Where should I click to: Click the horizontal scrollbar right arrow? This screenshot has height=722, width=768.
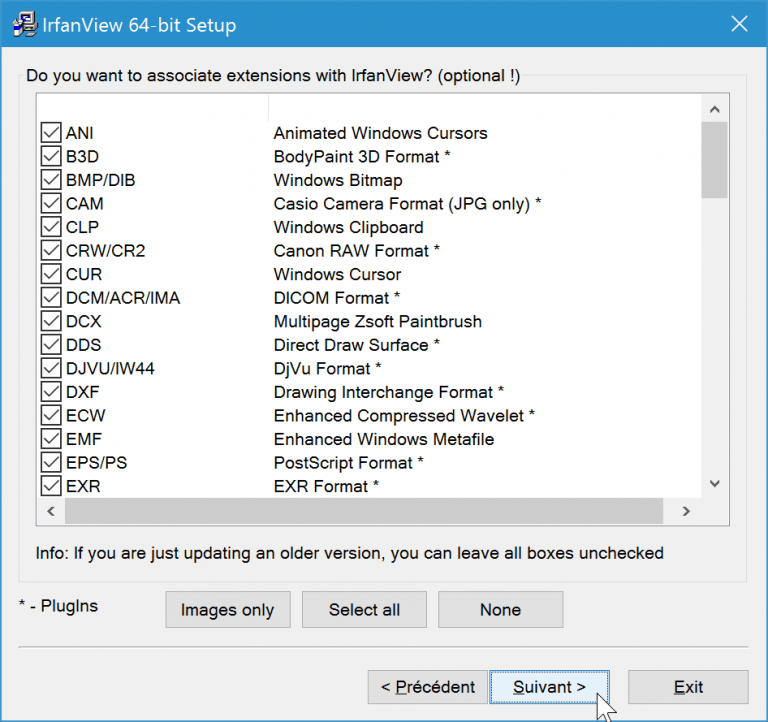[x=686, y=511]
